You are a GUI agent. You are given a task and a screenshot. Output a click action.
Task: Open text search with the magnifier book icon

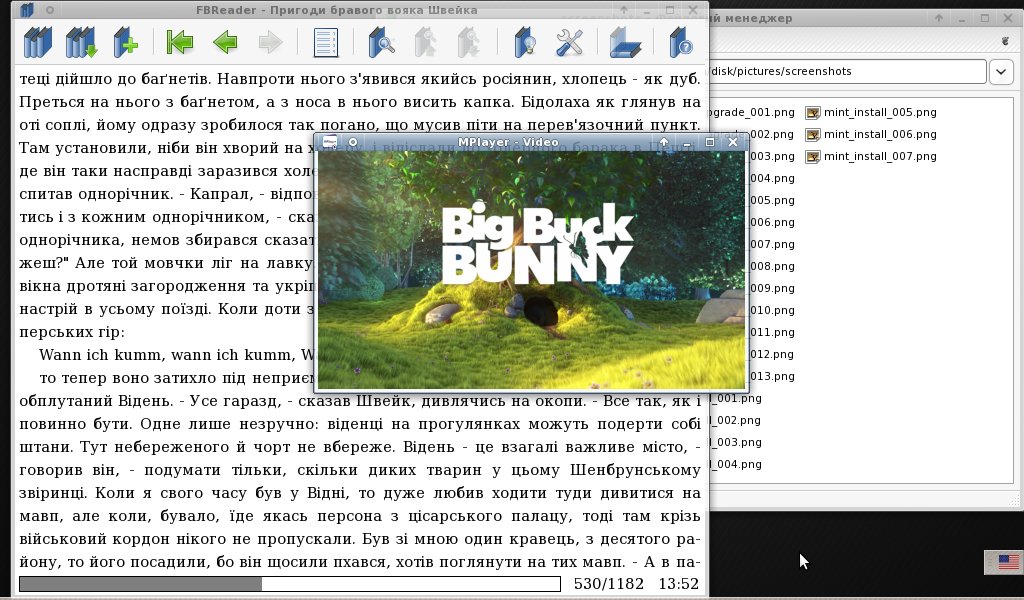[381, 43]
